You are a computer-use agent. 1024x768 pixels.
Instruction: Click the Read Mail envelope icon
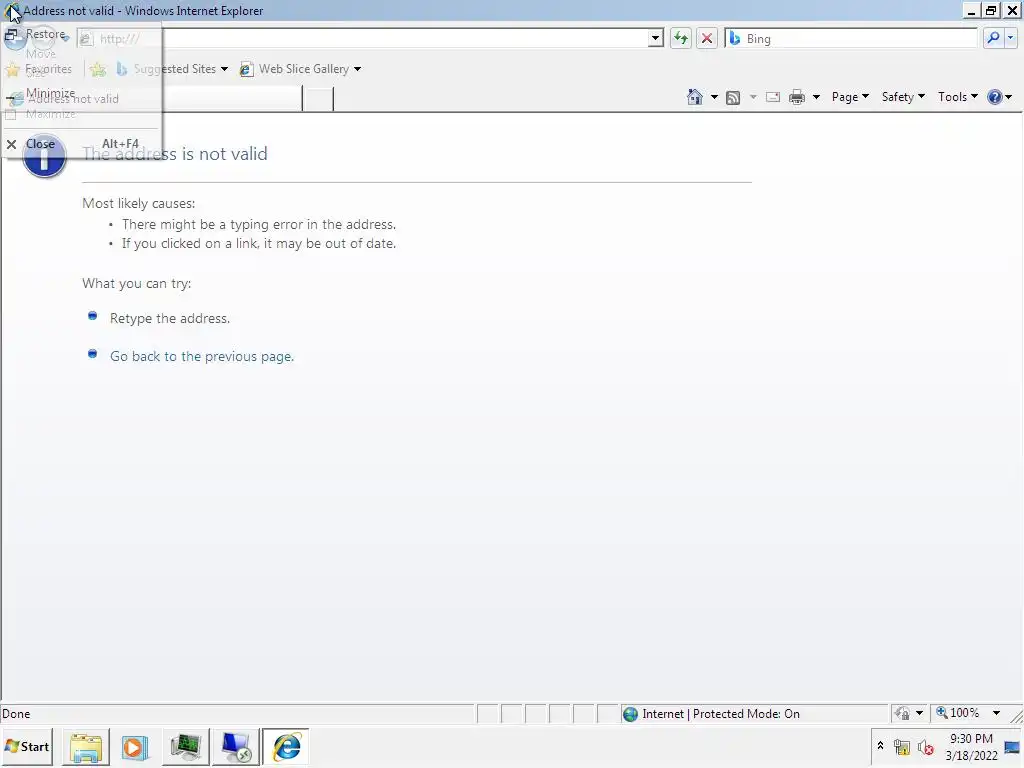(x=773, y=97)
